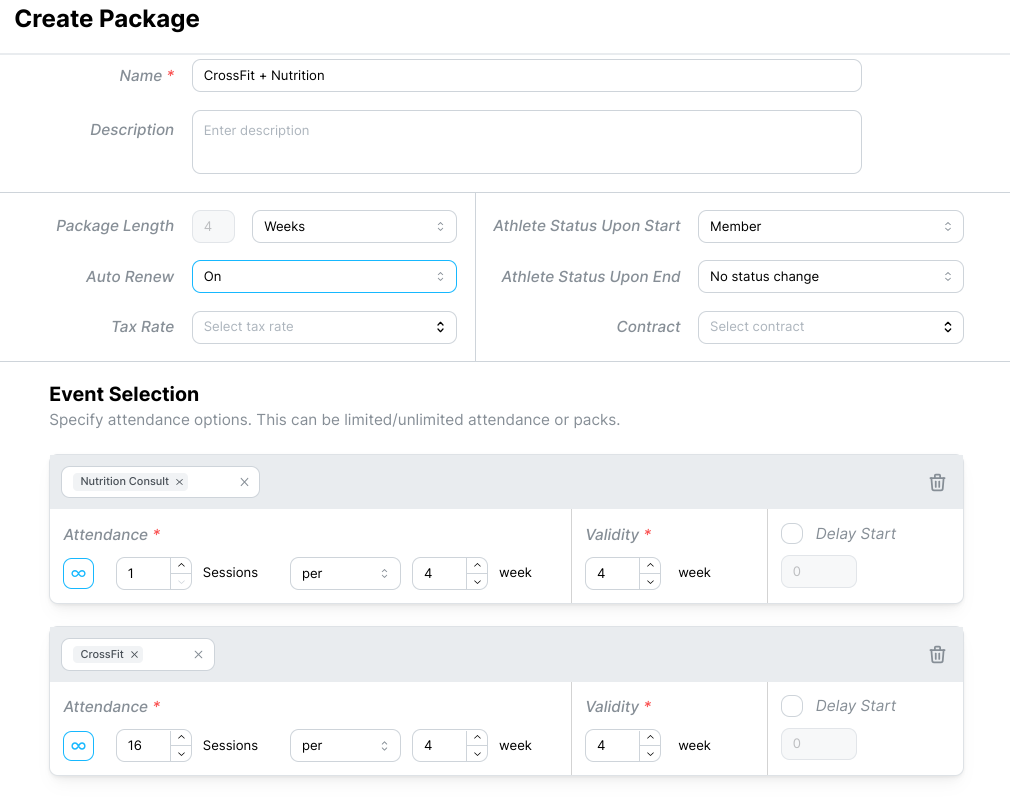Enable Delay Start for CrossFit

point(792,706)
